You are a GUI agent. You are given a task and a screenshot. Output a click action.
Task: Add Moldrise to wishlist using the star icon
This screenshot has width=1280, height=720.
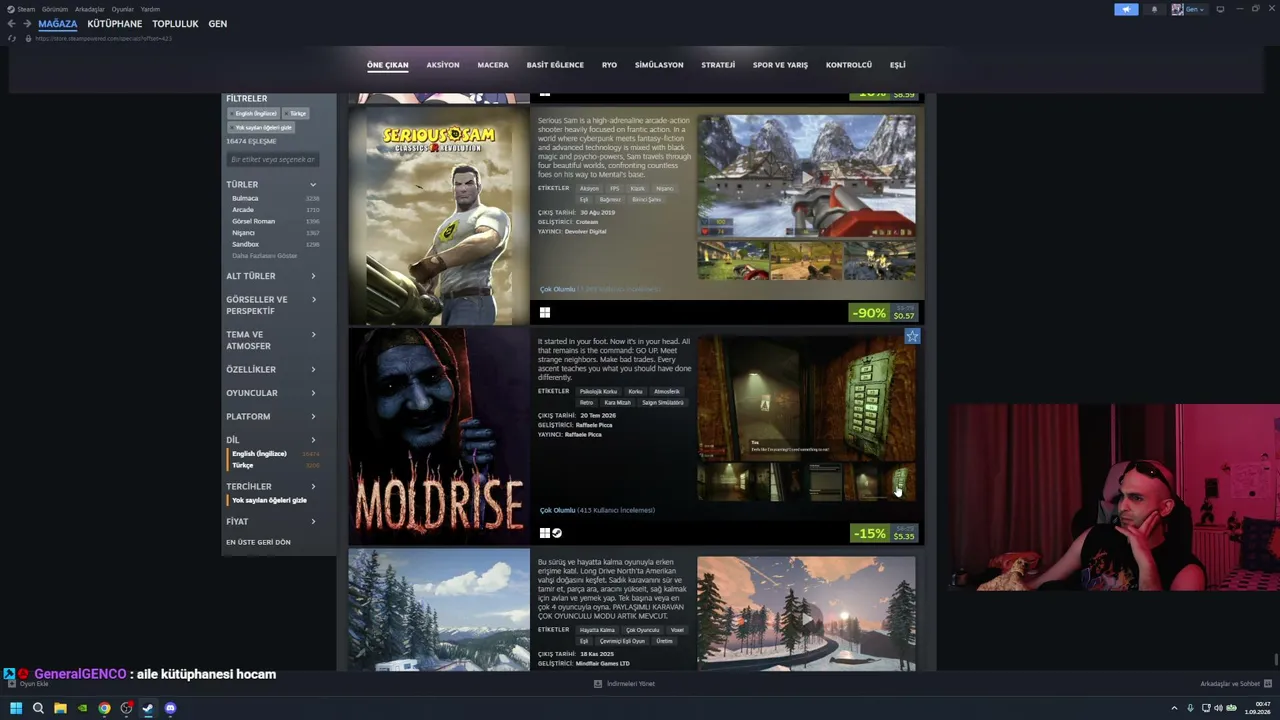(912, 337)
